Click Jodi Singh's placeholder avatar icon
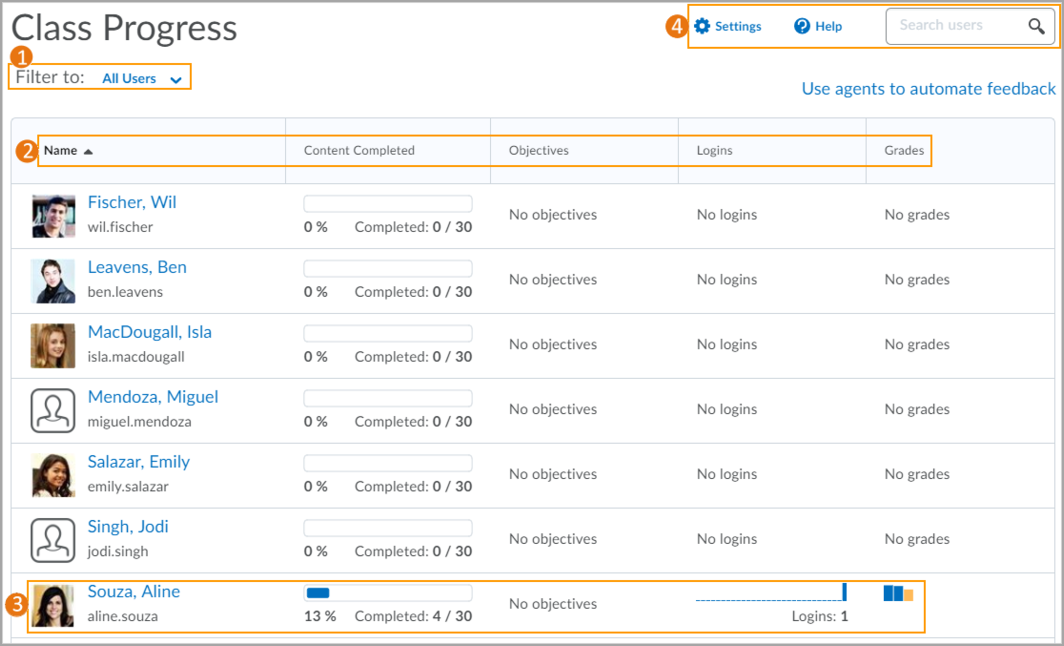The height and width of the screenshot is (646, 1064). click(53, 541)
